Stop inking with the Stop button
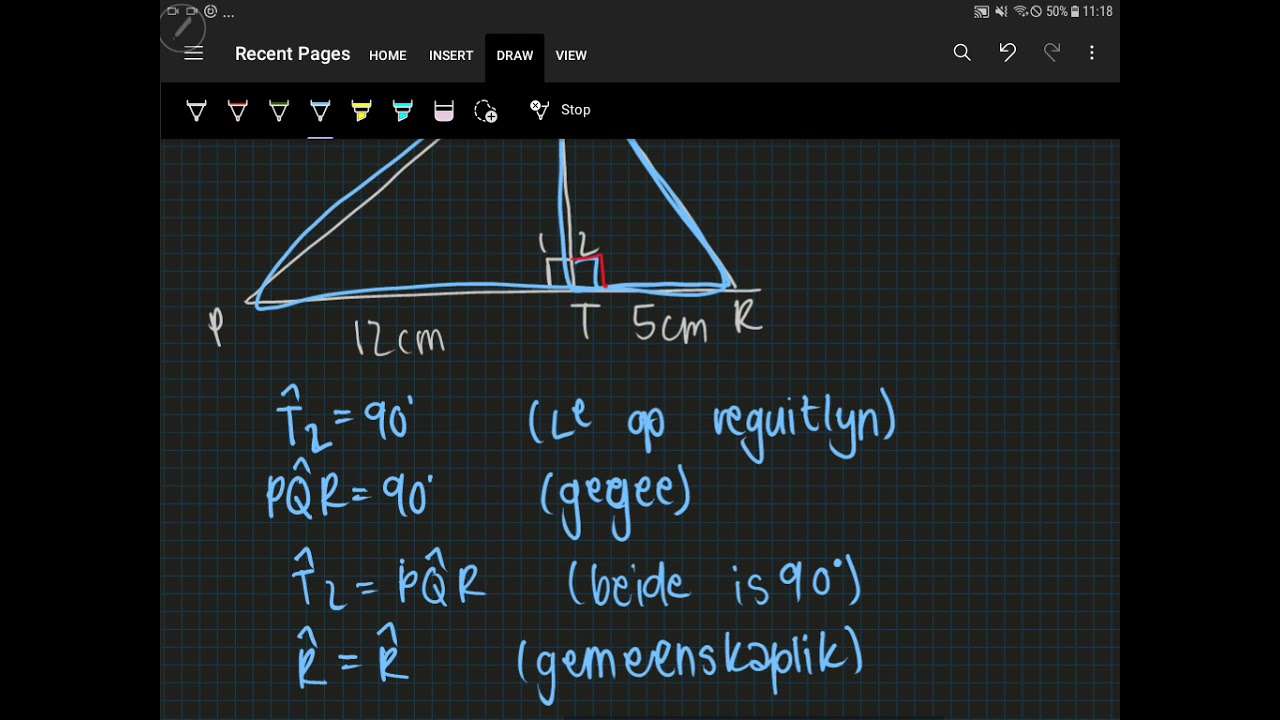This screenshot has height=720, width=1280. [x=560, y=110]
